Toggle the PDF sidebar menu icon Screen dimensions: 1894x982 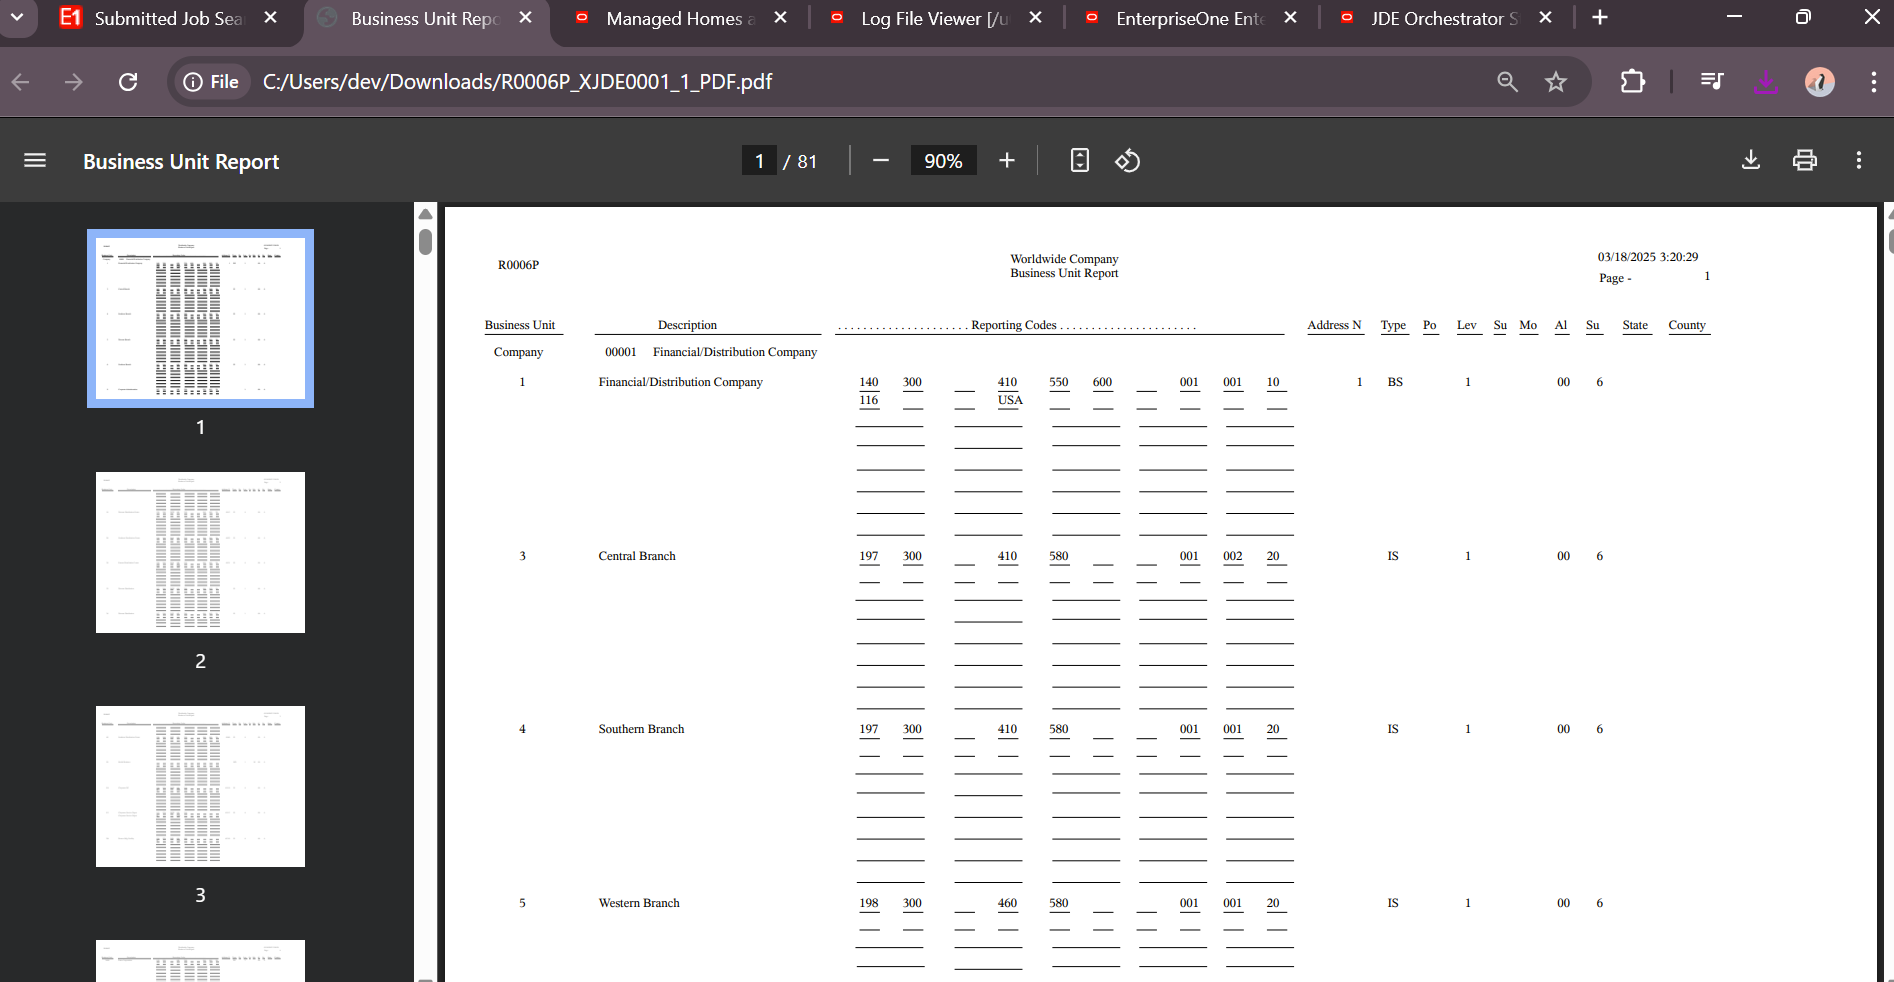35,161
